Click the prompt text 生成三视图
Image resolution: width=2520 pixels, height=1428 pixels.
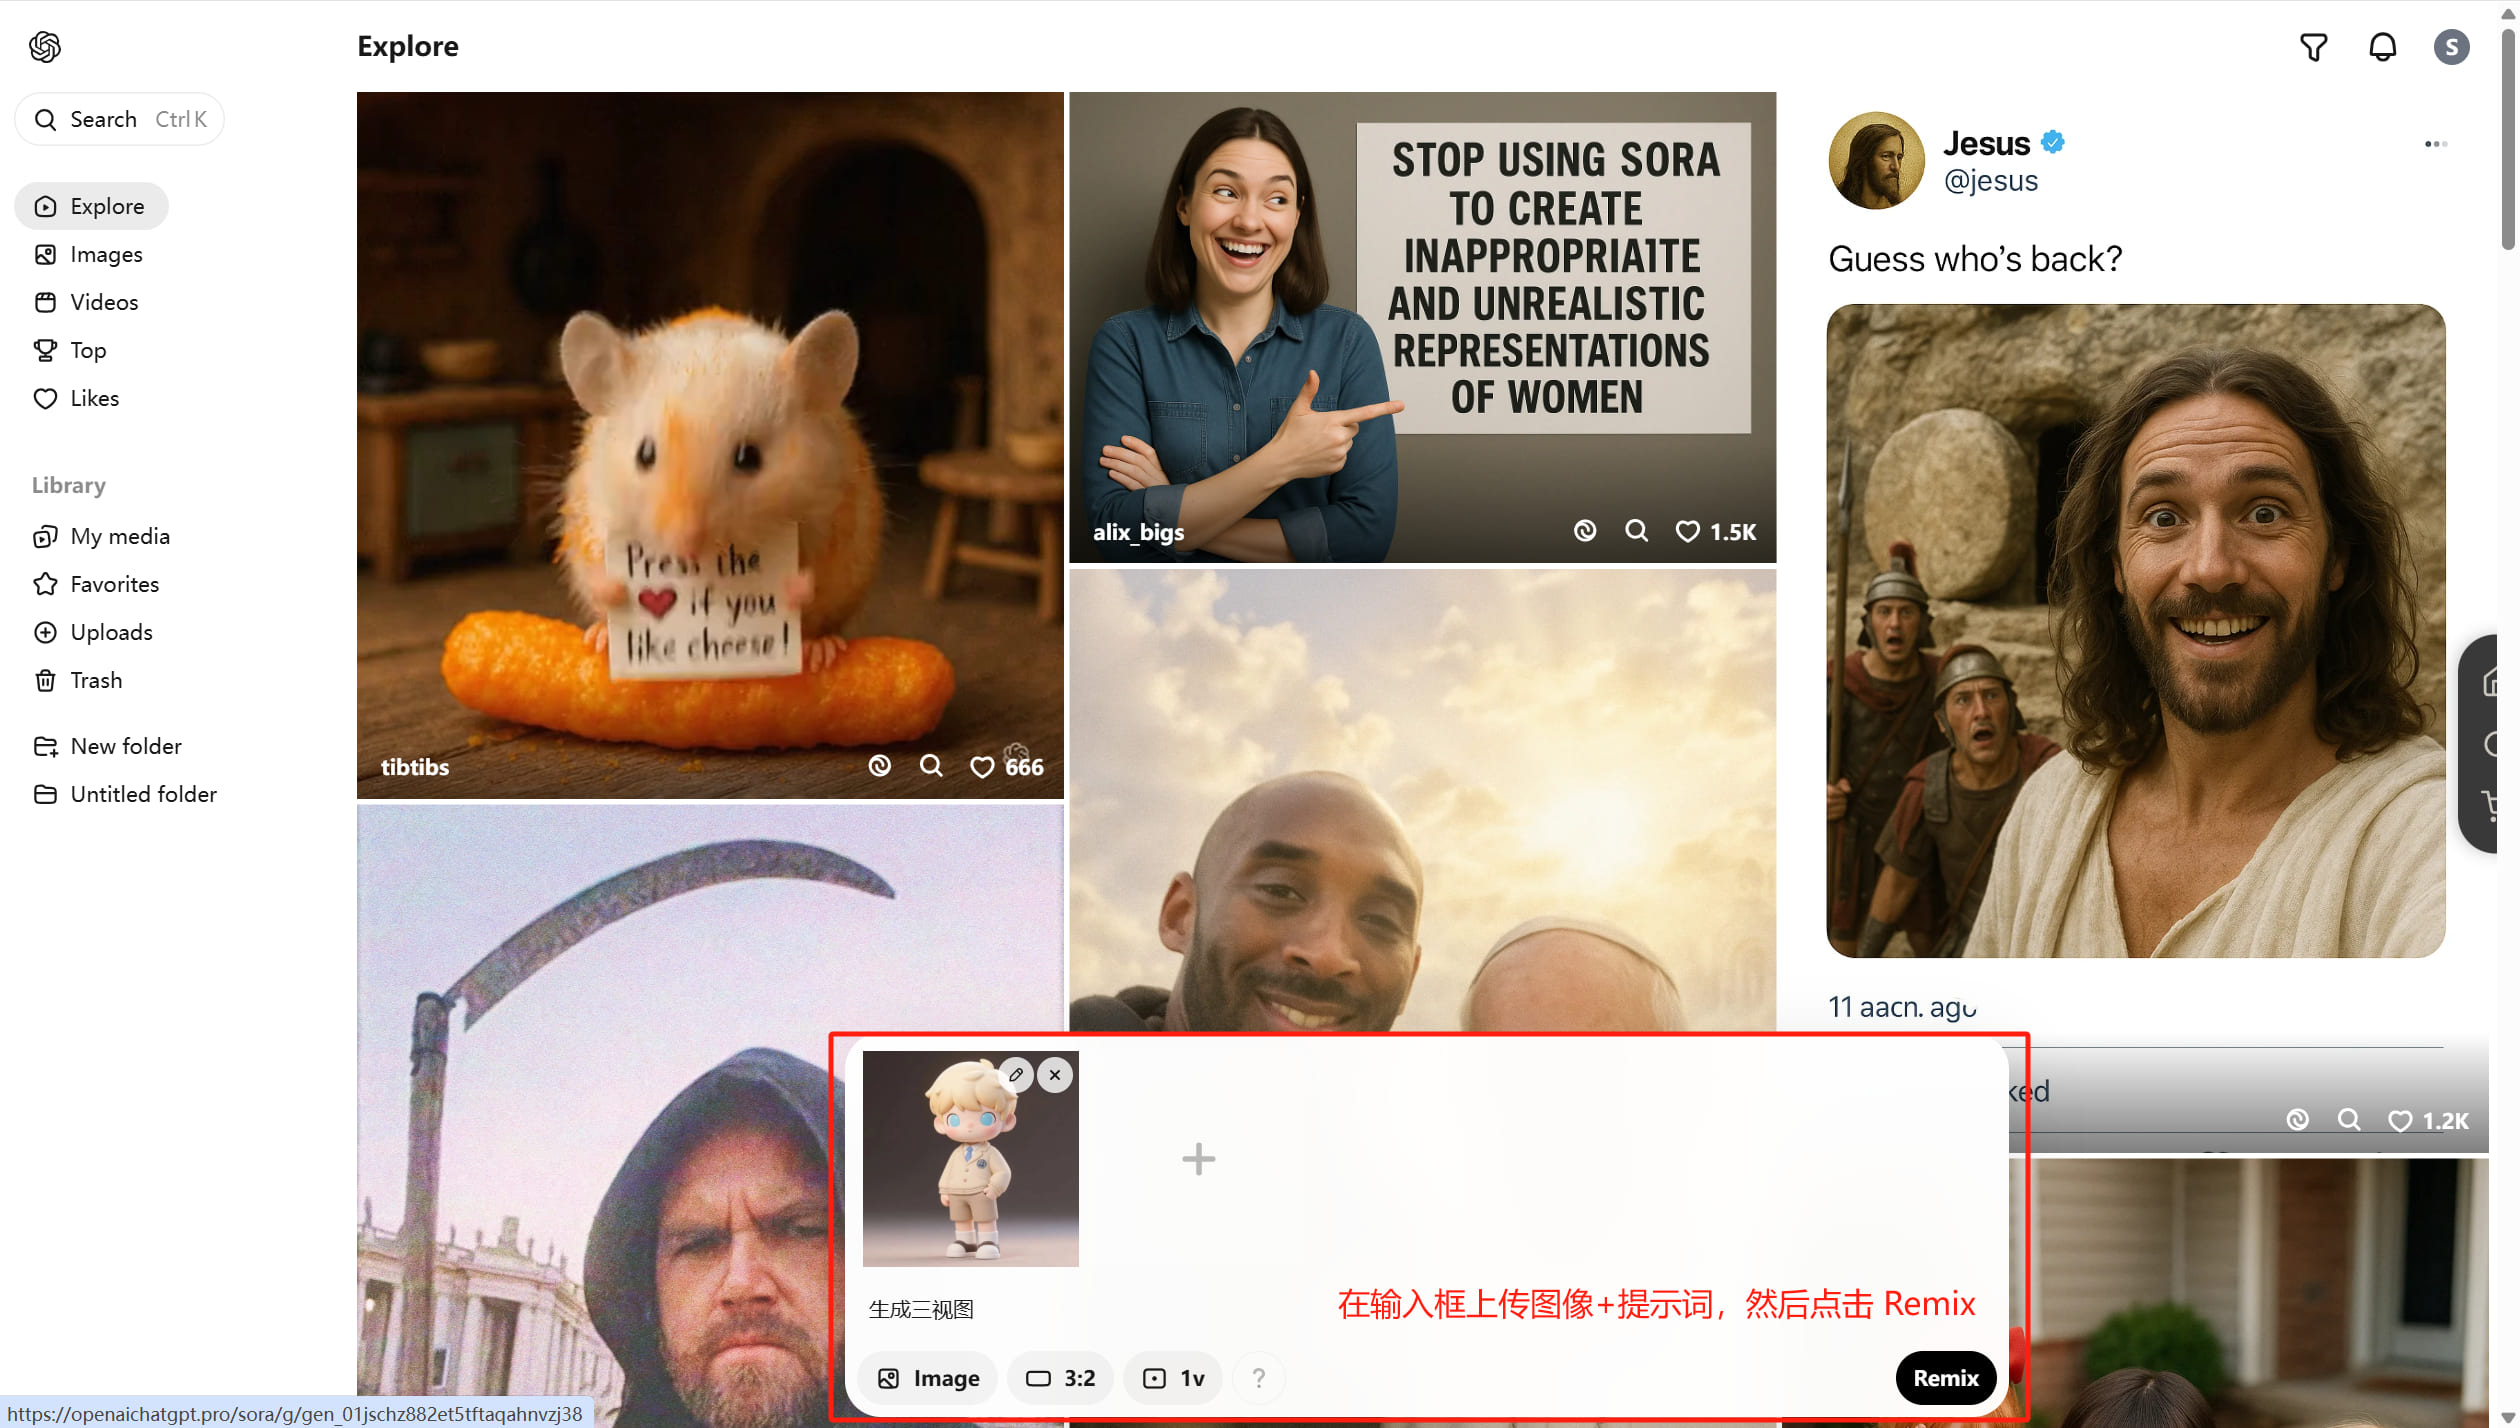coord(920,1309)
